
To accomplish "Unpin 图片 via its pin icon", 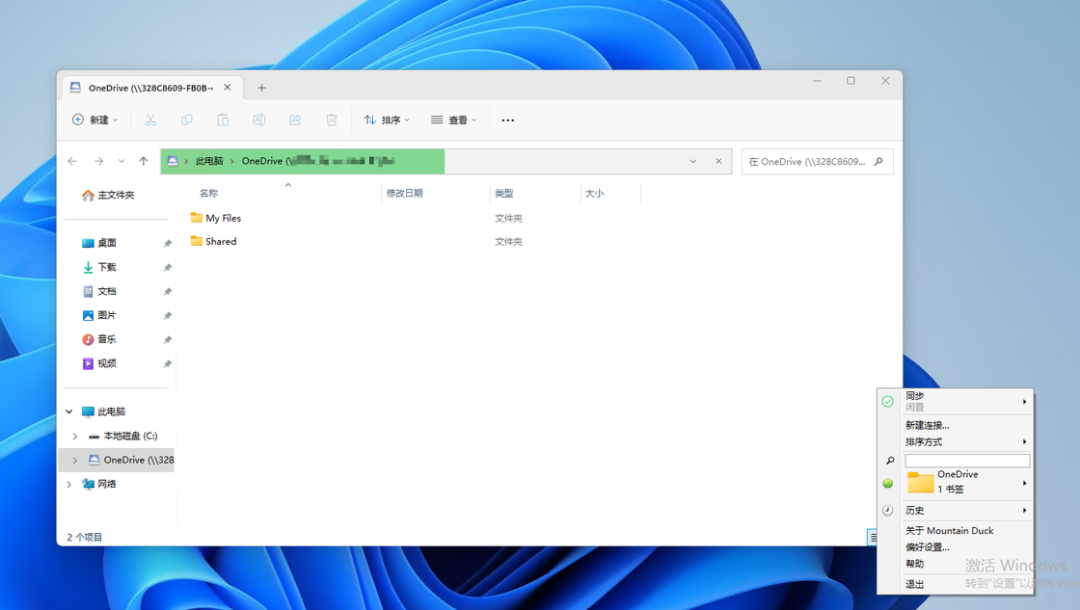I will tap(167, 315).
